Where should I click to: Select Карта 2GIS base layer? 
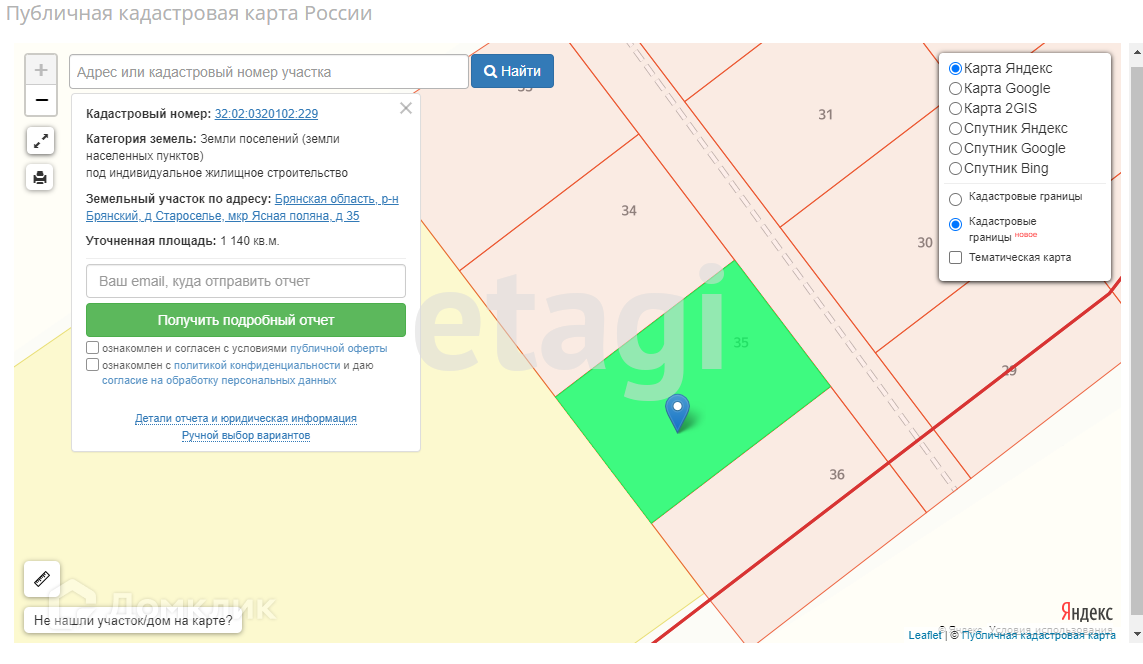point(955,109)
